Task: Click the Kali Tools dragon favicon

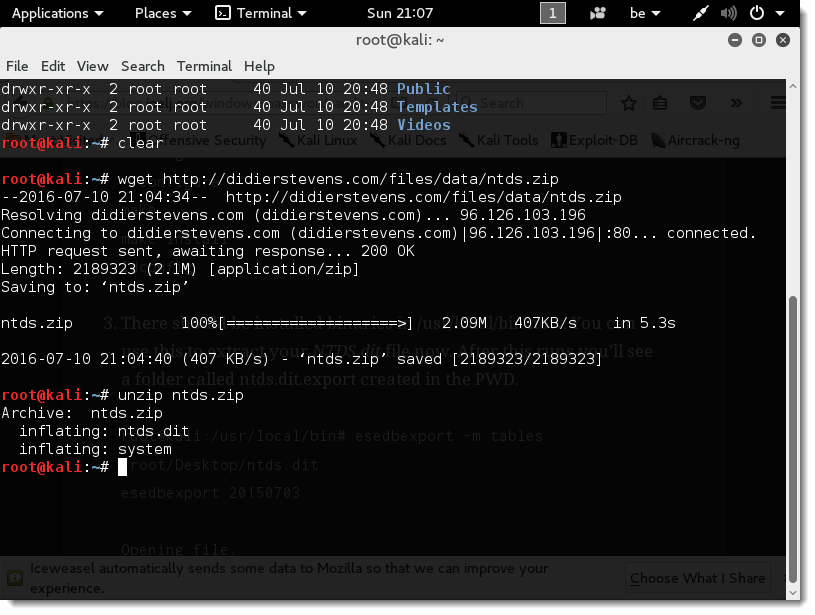Action: (465, 140)
